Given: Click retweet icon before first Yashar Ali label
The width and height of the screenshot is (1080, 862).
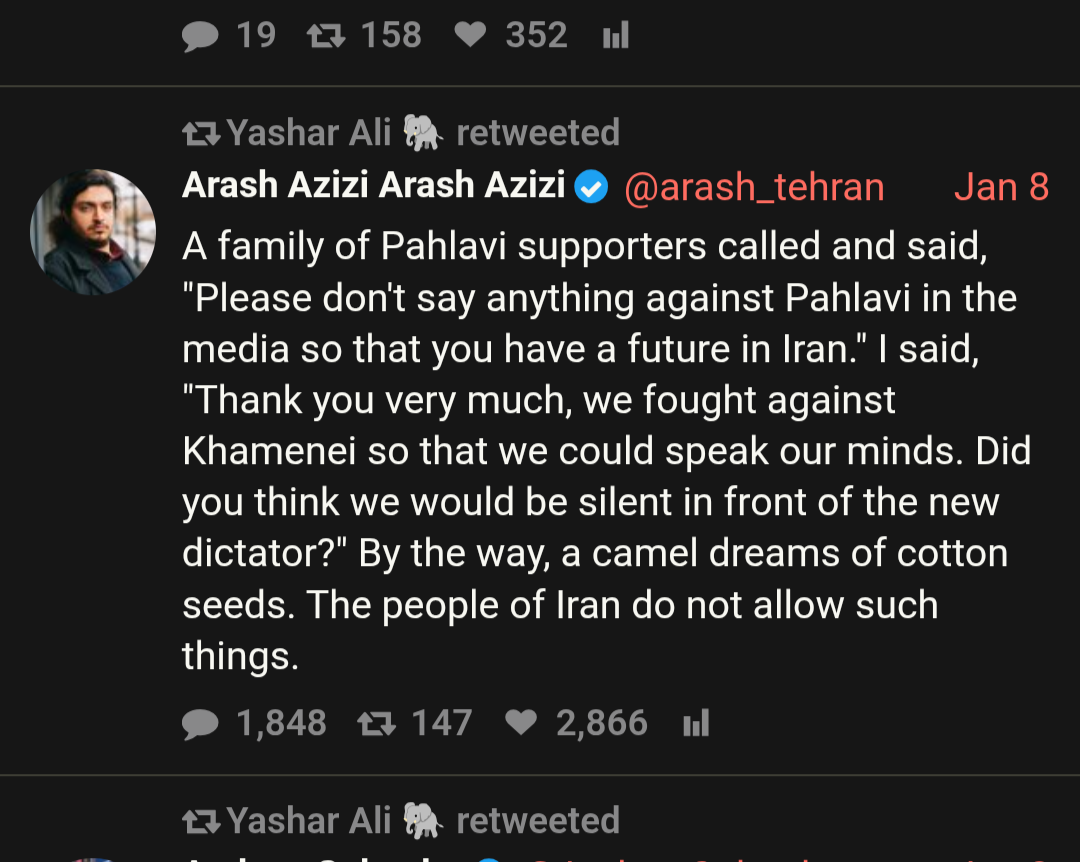Looking at the screenshot, I should [201, 132].
